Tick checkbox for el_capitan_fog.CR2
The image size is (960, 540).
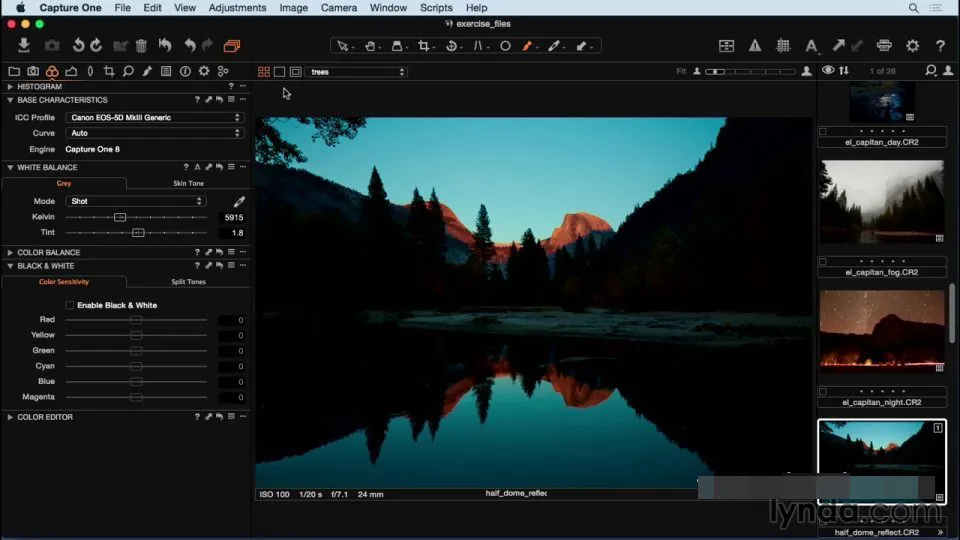click(823, 261)
